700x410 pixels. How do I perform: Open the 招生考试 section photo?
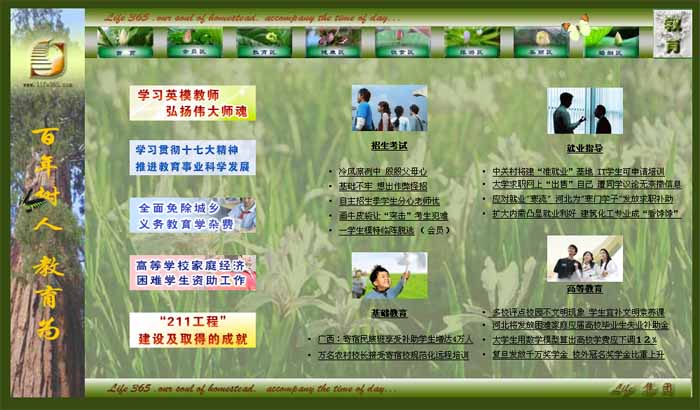click(388, 109)
